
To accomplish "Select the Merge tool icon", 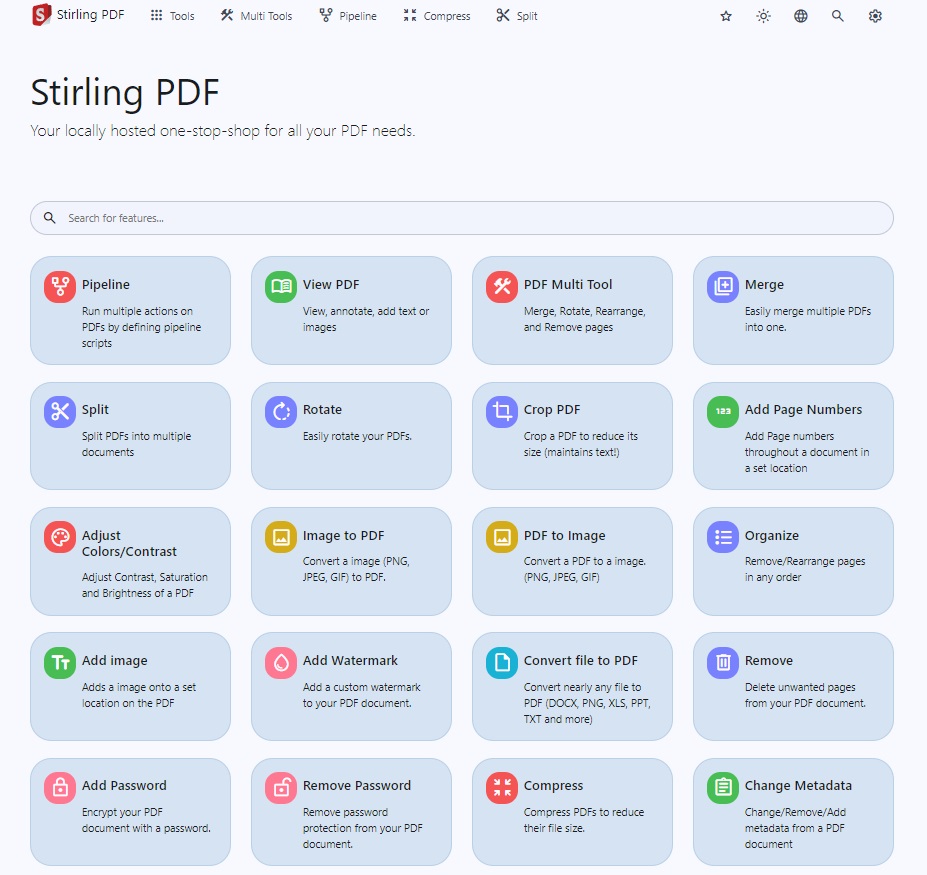I will [x=721, y=287].
